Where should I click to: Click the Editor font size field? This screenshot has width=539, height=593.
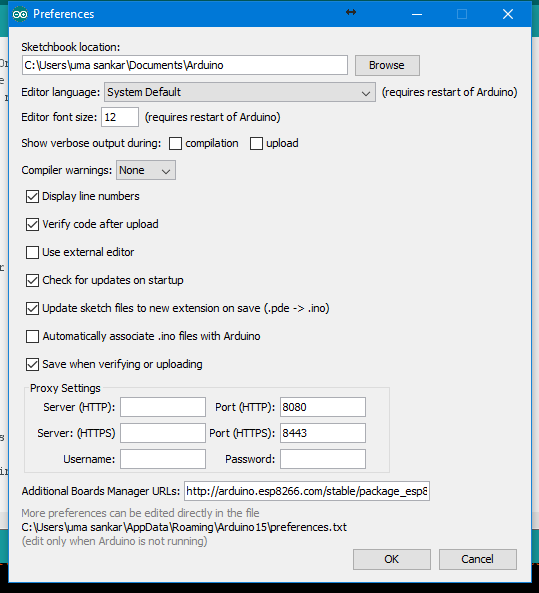tap(120, 117)
